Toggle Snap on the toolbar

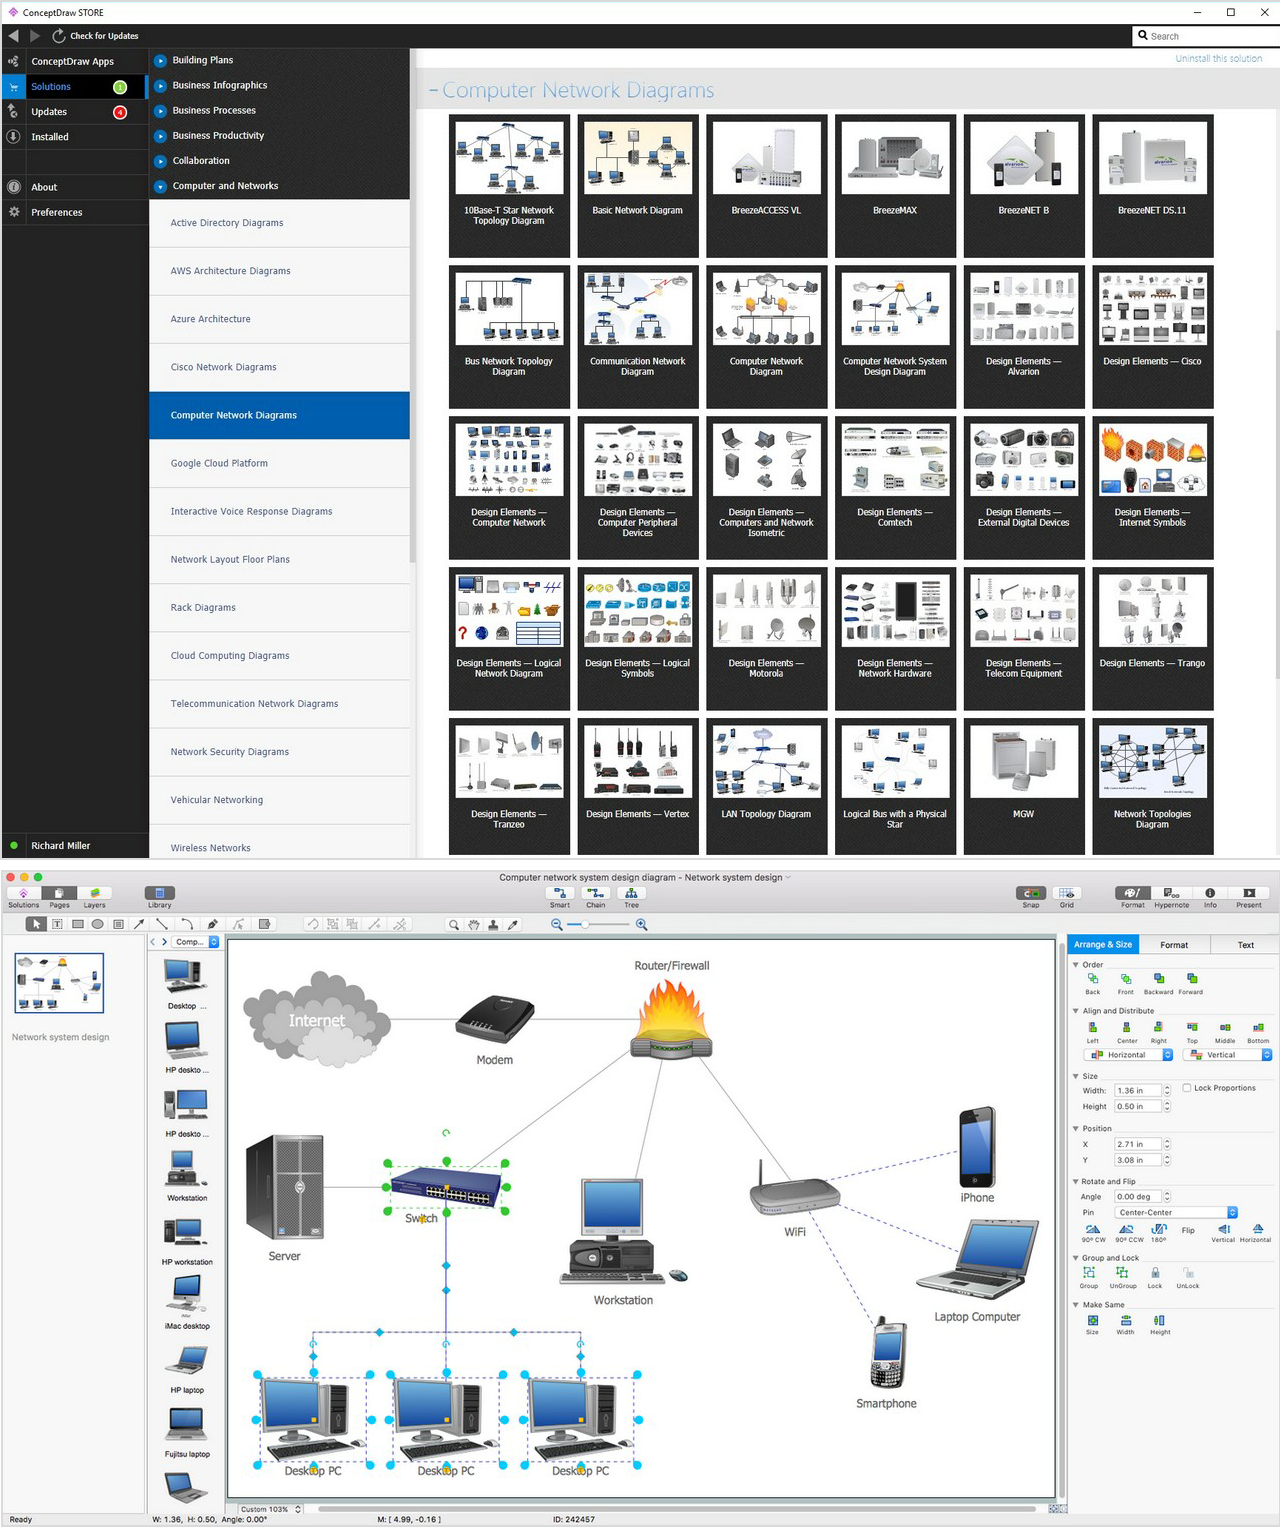[x=1031, y=894]
